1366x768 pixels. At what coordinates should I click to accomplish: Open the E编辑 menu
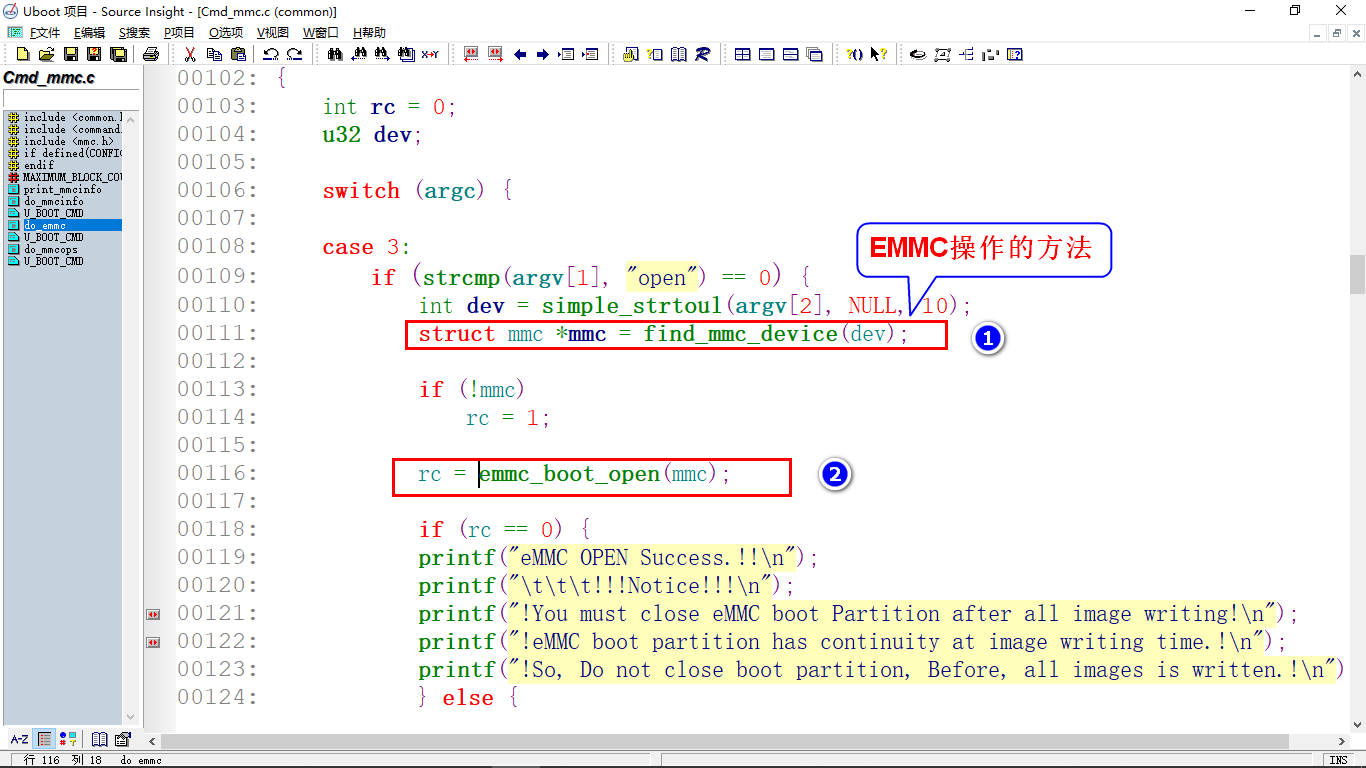[x=89, y=33]
